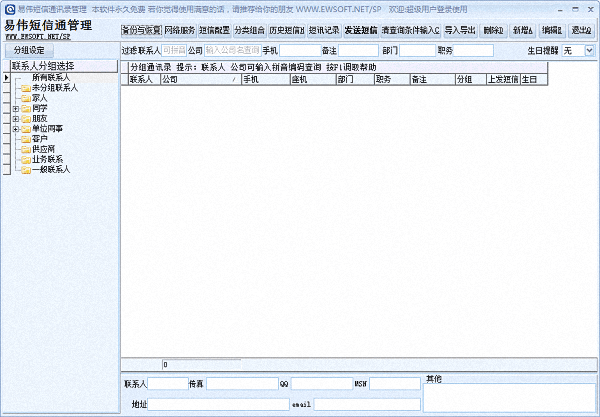Expand the 单位同事 tree node
600x417 pixels.
point(15,129)
